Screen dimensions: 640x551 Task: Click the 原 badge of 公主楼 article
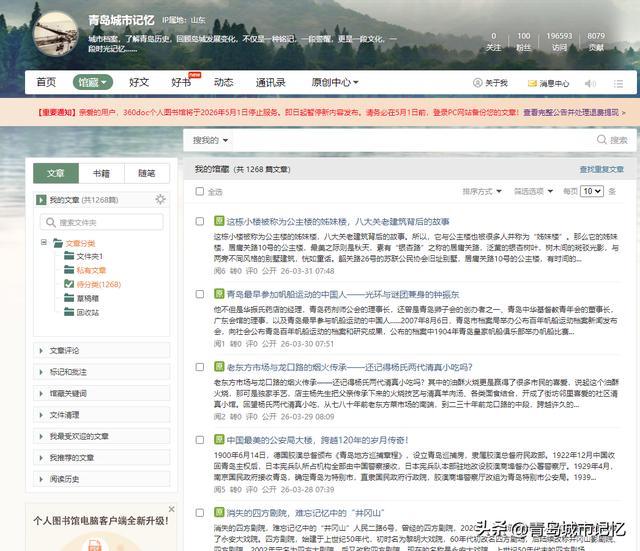point(219,221)
